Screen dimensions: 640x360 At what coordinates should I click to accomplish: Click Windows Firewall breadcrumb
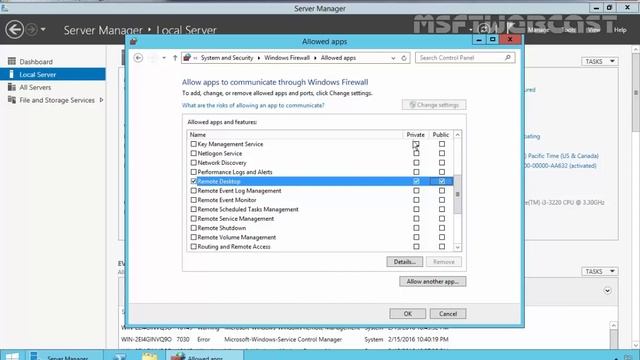(287, 58)
